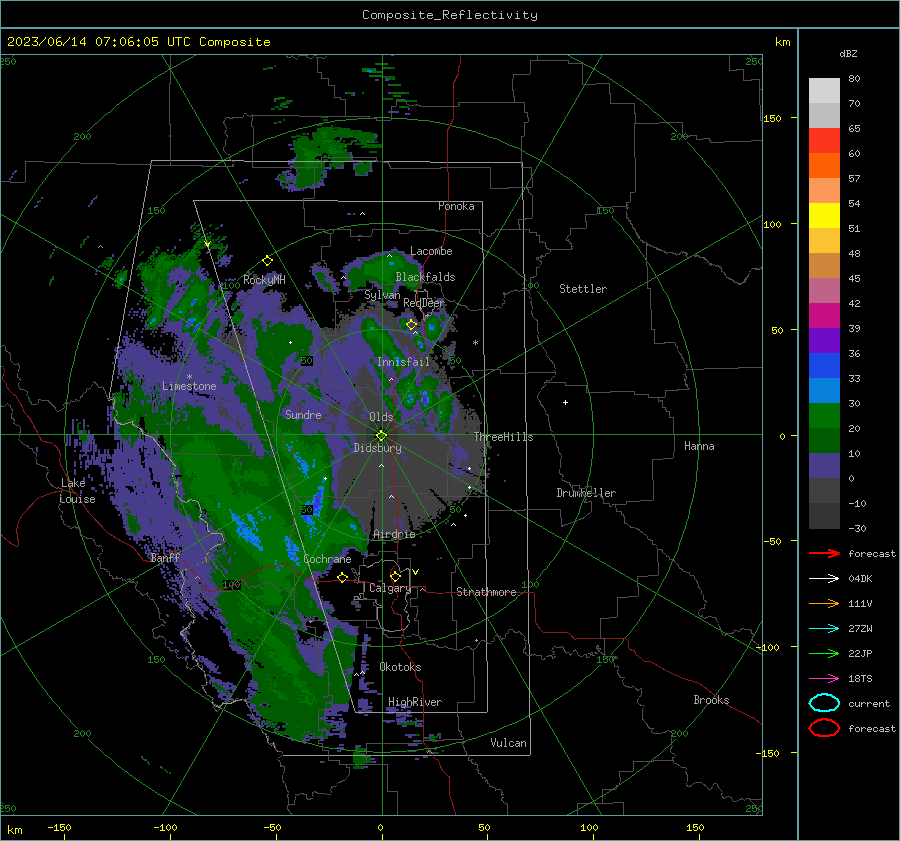This screenshot has width=900, height=841.
Task: Click the Ponoka city label
Action: pyautogui.click(x=456, y=206)
